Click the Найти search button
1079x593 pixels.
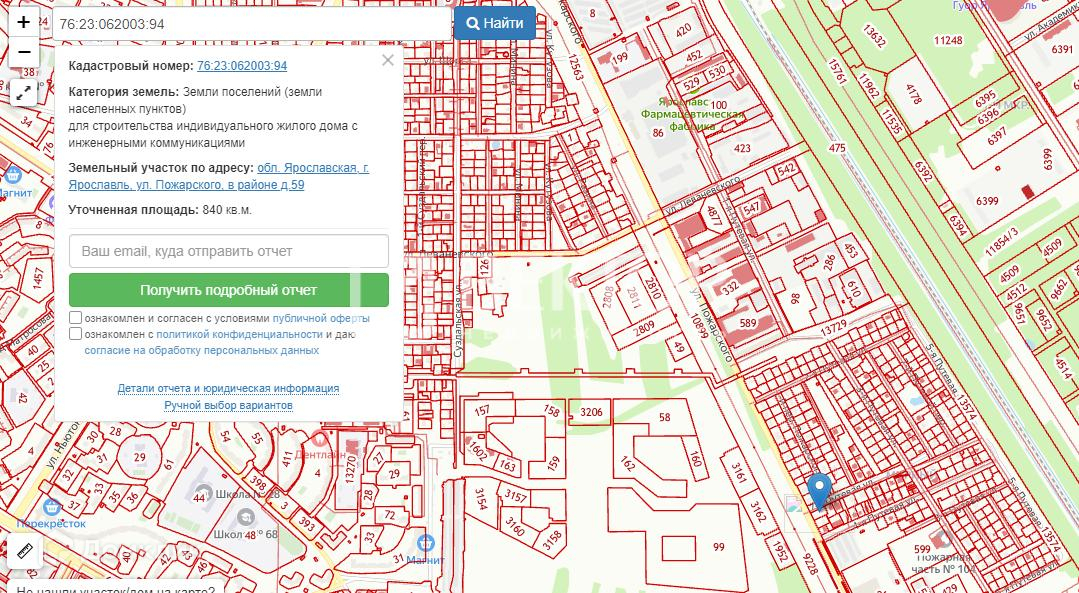[495, 23]
